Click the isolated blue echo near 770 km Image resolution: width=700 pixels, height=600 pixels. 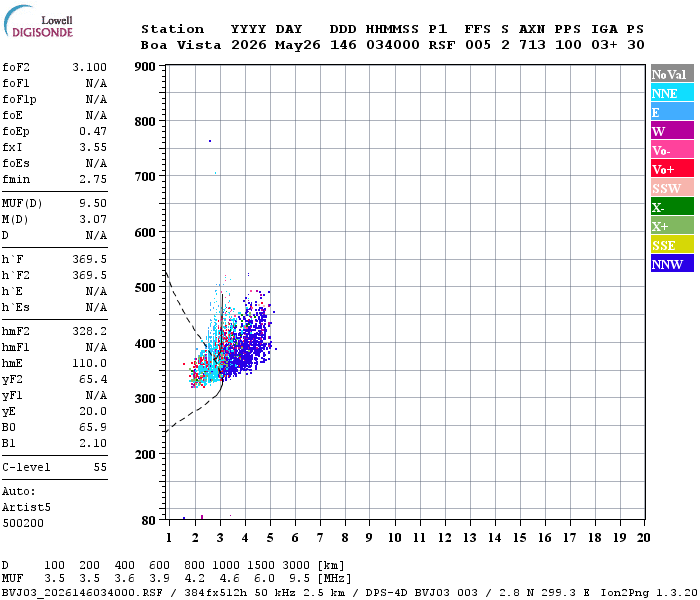[210, 141]
